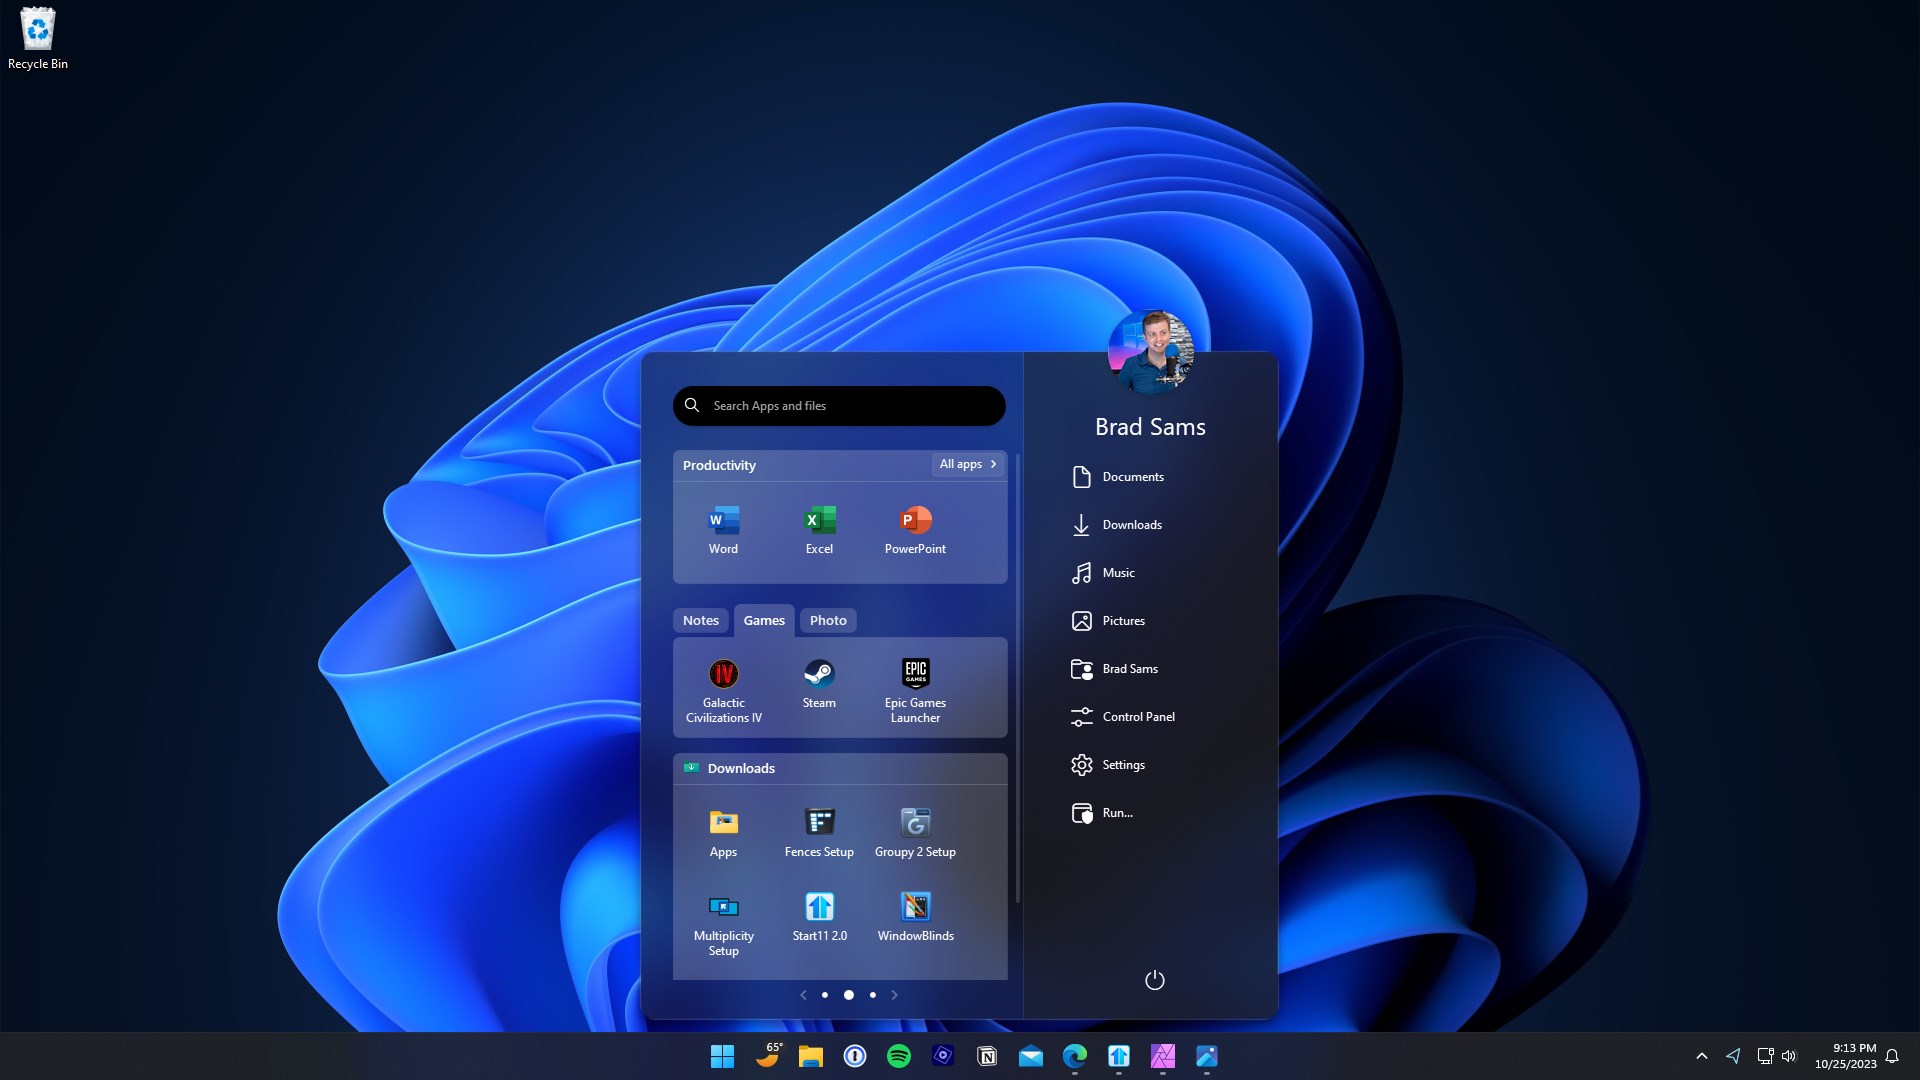This screenshot has width=1920, height=1080.
Task: Open Music folder shortcut
Action: point(1103,573)
